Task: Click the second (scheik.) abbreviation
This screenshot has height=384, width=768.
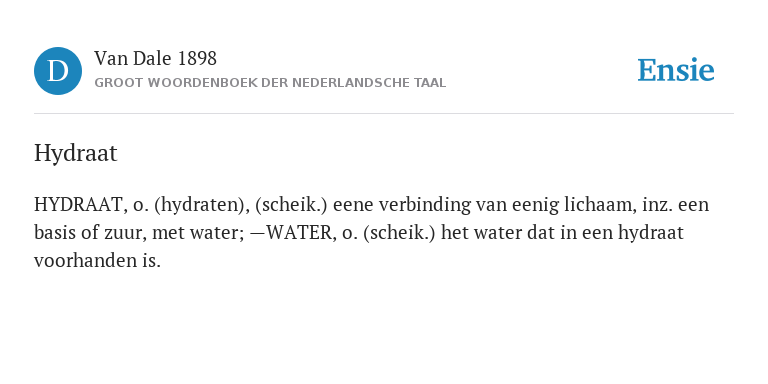Action: tap(399, 232)
